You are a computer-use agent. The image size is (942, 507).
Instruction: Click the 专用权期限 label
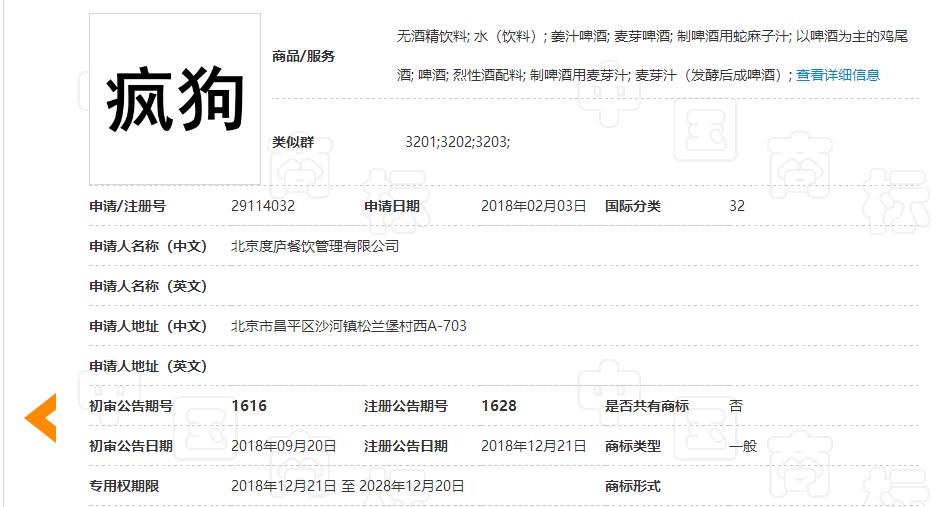tap(124, 486)
